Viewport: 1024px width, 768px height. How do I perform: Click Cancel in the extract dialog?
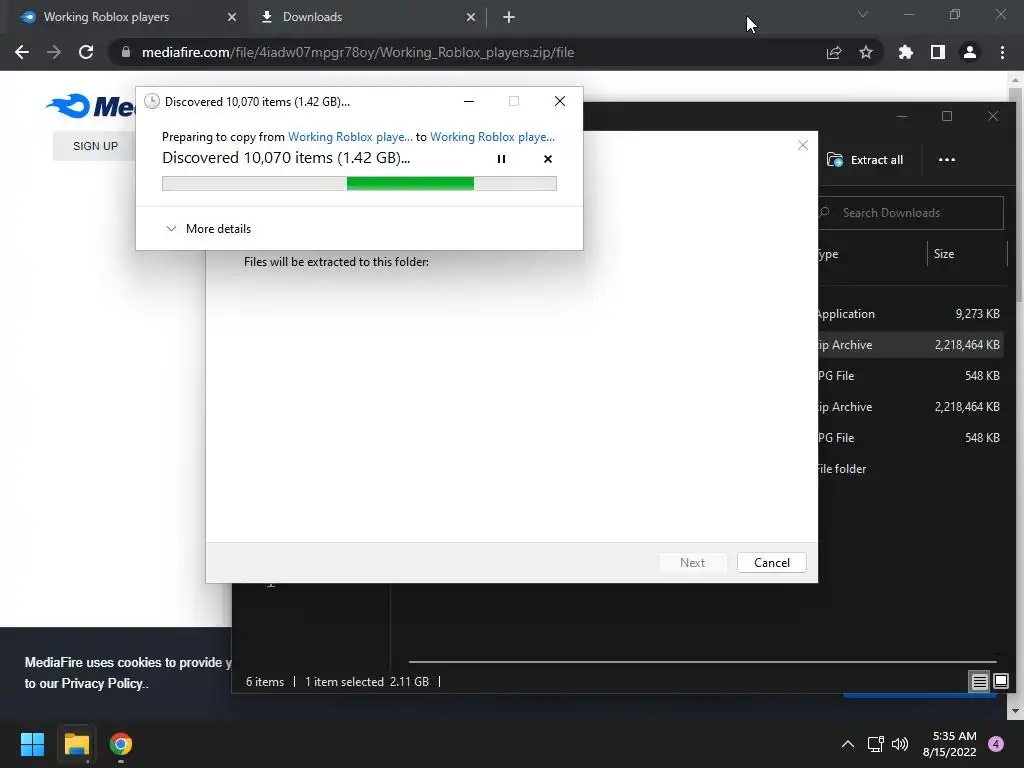pyautogui.click(x=771, y=562)
